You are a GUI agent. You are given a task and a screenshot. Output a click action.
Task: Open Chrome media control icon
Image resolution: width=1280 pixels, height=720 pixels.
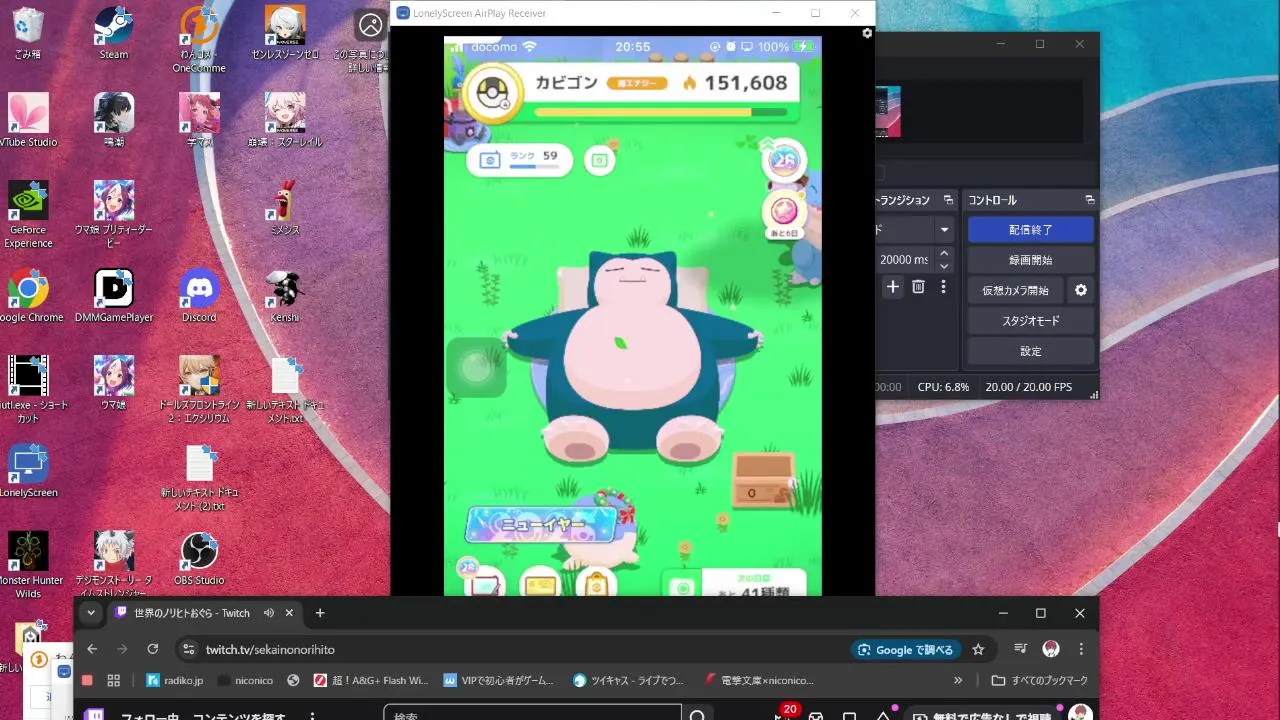coord(1020,649)
